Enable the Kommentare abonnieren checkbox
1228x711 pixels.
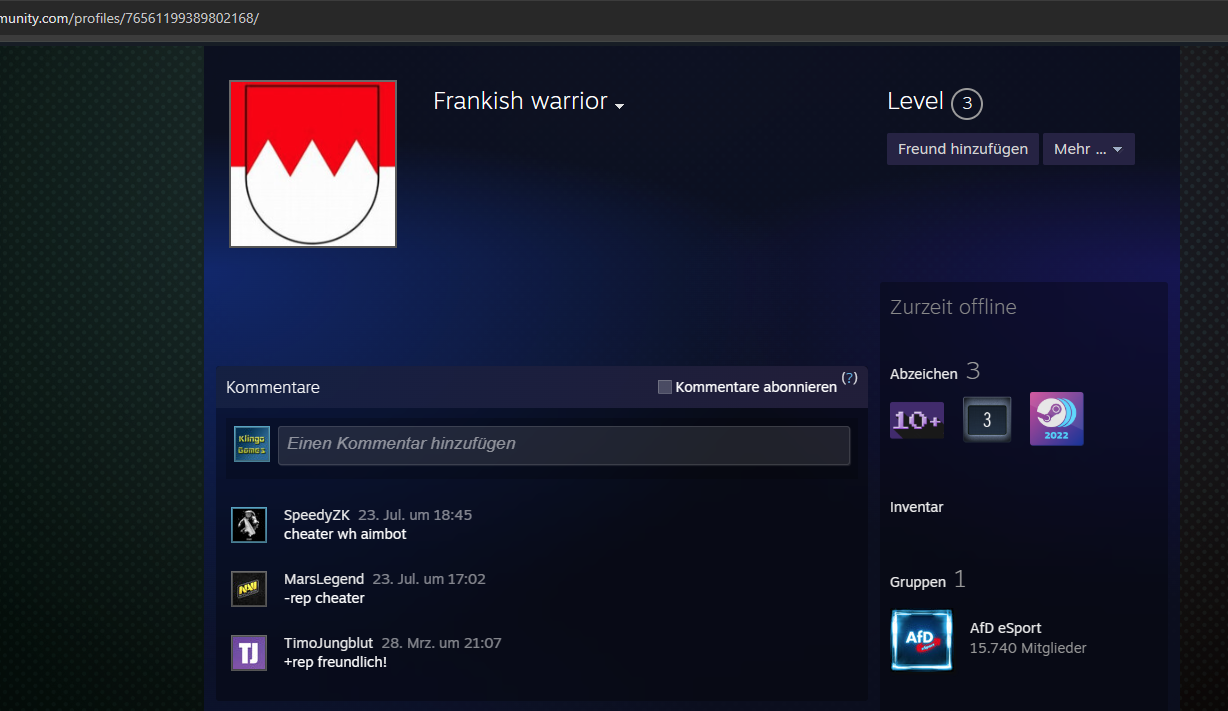pyautogui.click(x=665, y=387)
